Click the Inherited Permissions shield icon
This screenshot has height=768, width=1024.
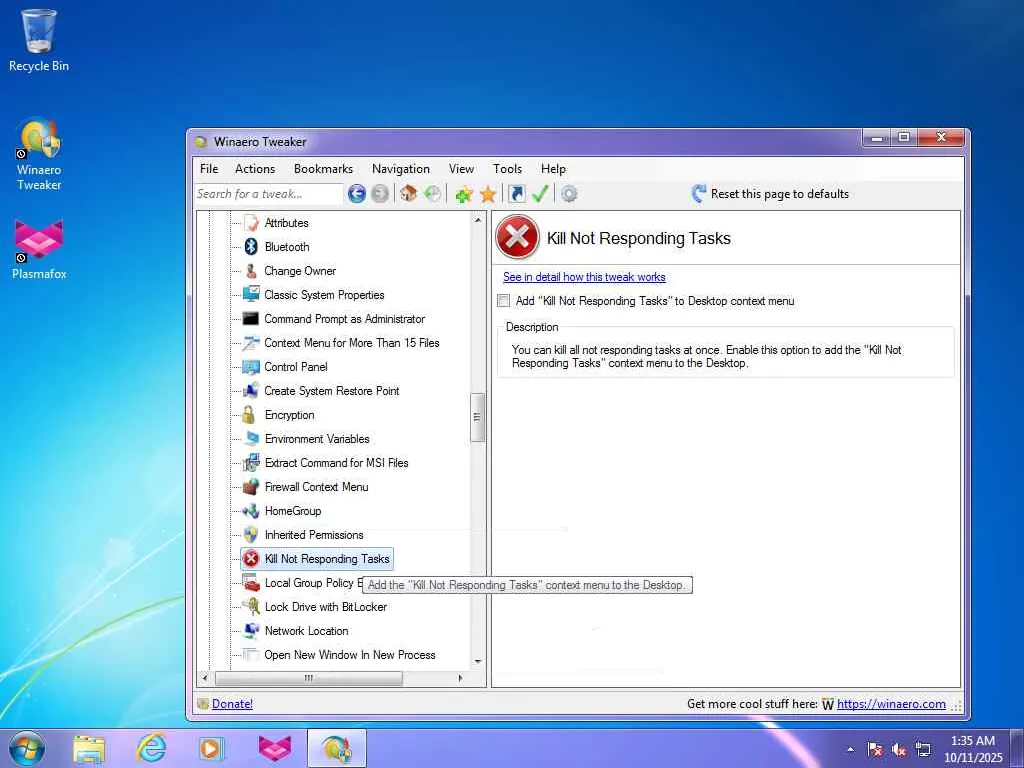pos(251,535)
